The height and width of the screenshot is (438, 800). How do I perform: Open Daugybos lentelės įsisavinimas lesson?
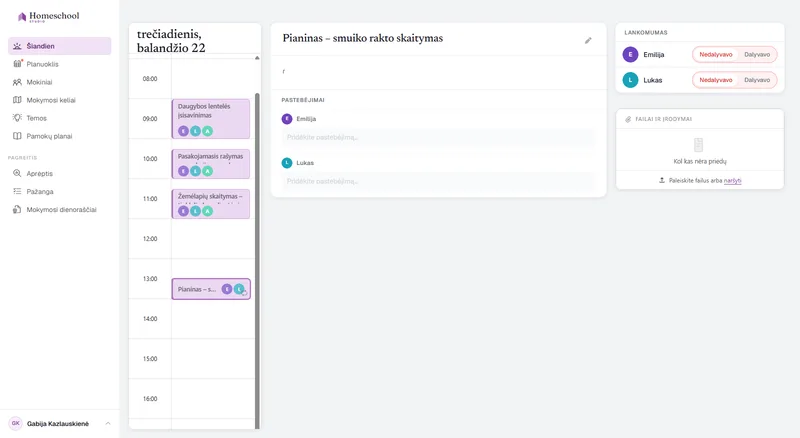click(211, 119)
